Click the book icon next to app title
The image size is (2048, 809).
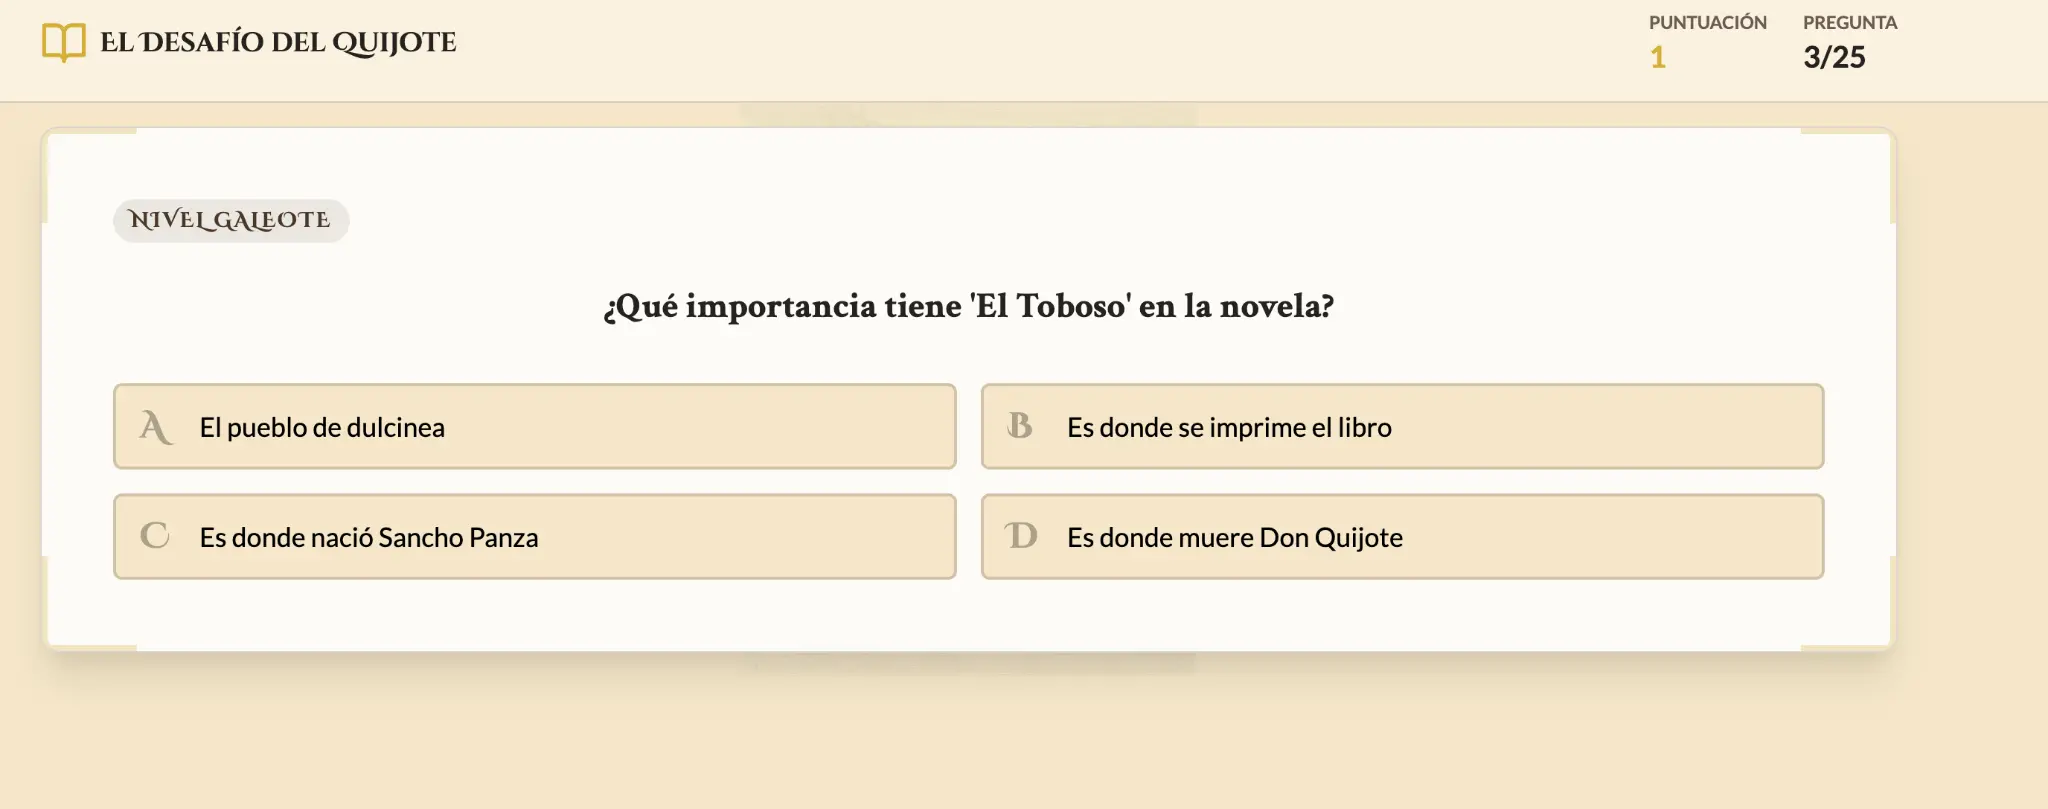click(62, 42)
